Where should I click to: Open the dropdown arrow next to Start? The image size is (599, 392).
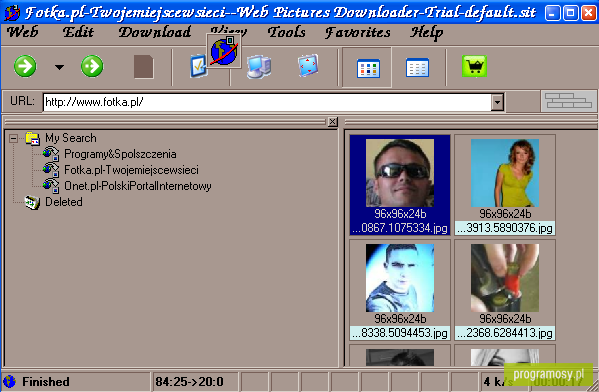click(59, 67)
